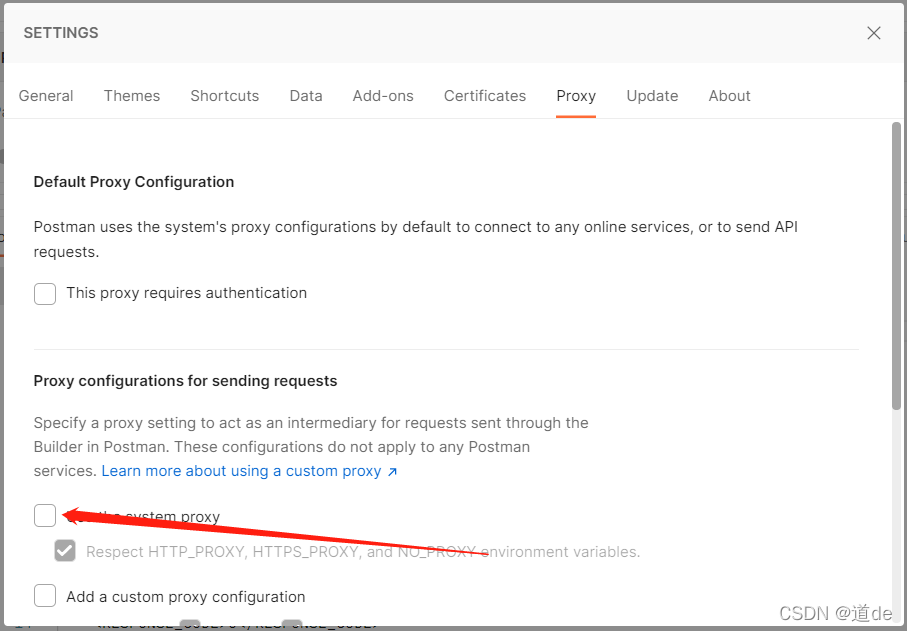Switch to the Update tab
This screenshot has width=907, height=631.
click(652, 95)
